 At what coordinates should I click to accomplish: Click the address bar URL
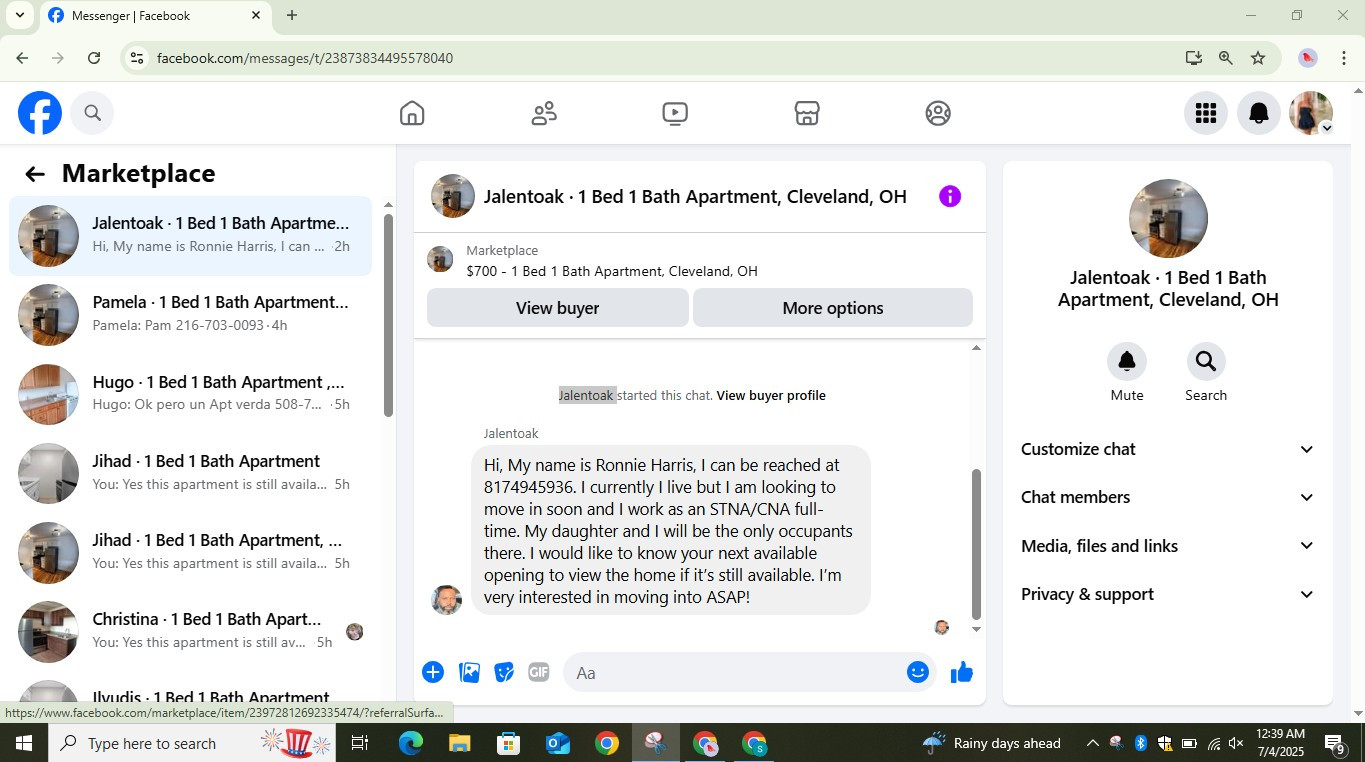pyautogui.click(x=305, y=58)
